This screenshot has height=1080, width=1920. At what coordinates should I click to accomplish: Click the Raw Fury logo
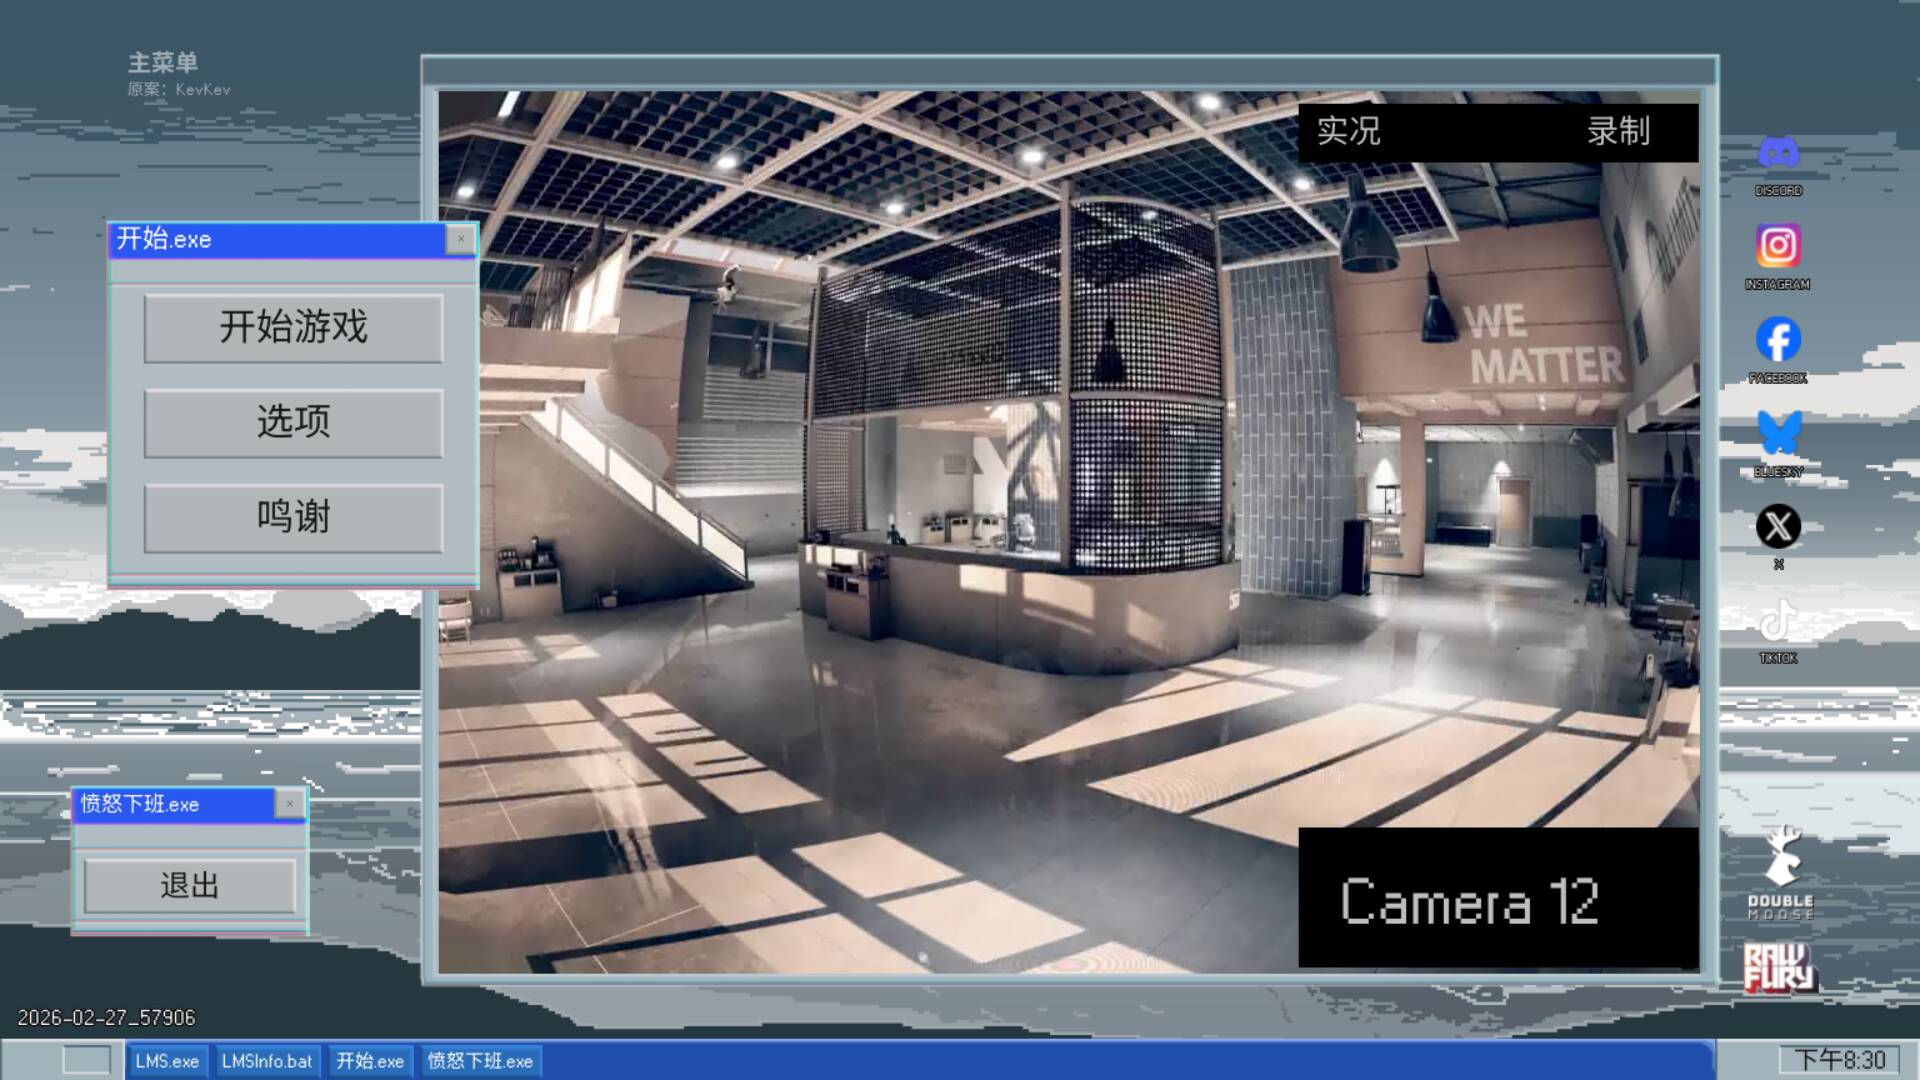point(1778,967)
